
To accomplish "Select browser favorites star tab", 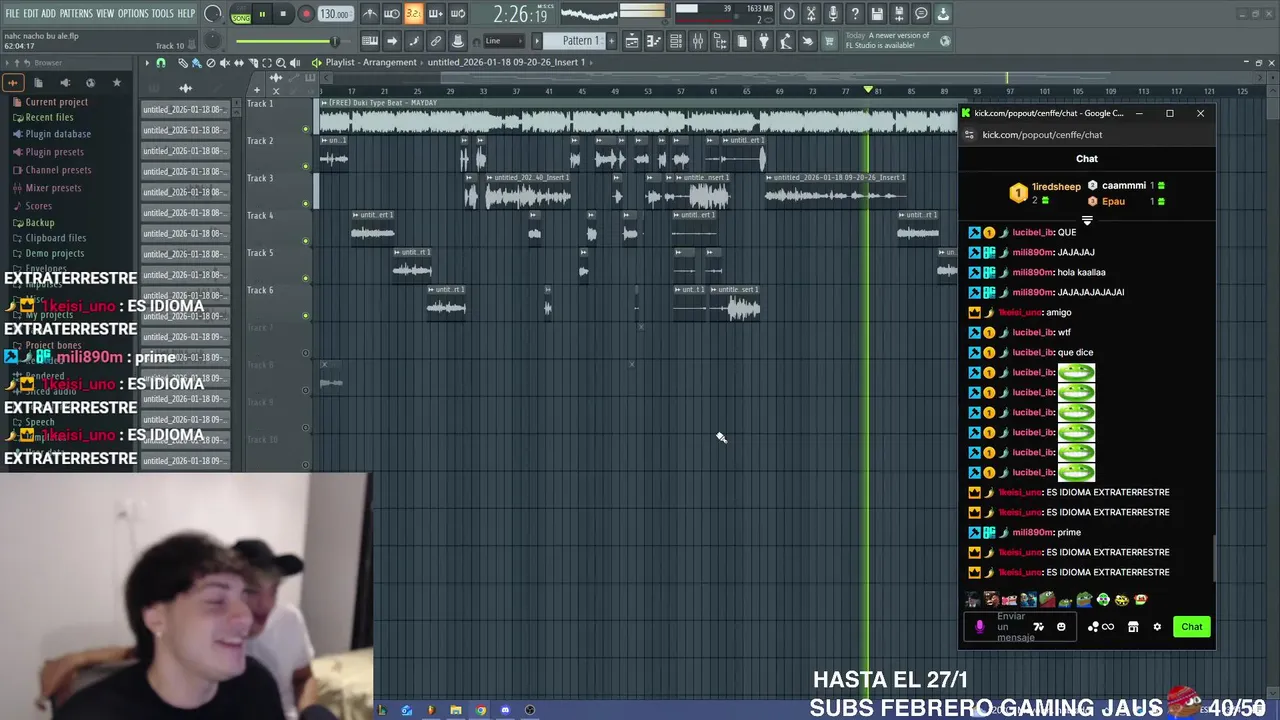I will point(116,83).
